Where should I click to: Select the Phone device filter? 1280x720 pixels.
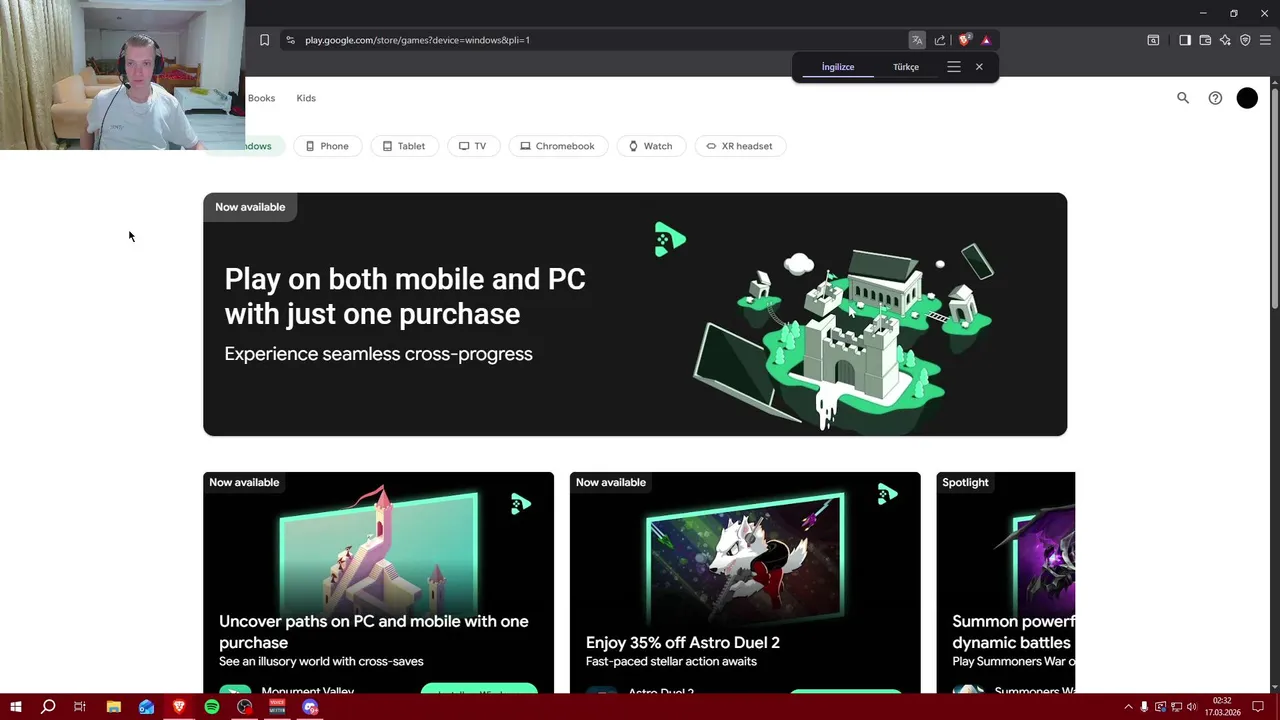pos(327,146)
